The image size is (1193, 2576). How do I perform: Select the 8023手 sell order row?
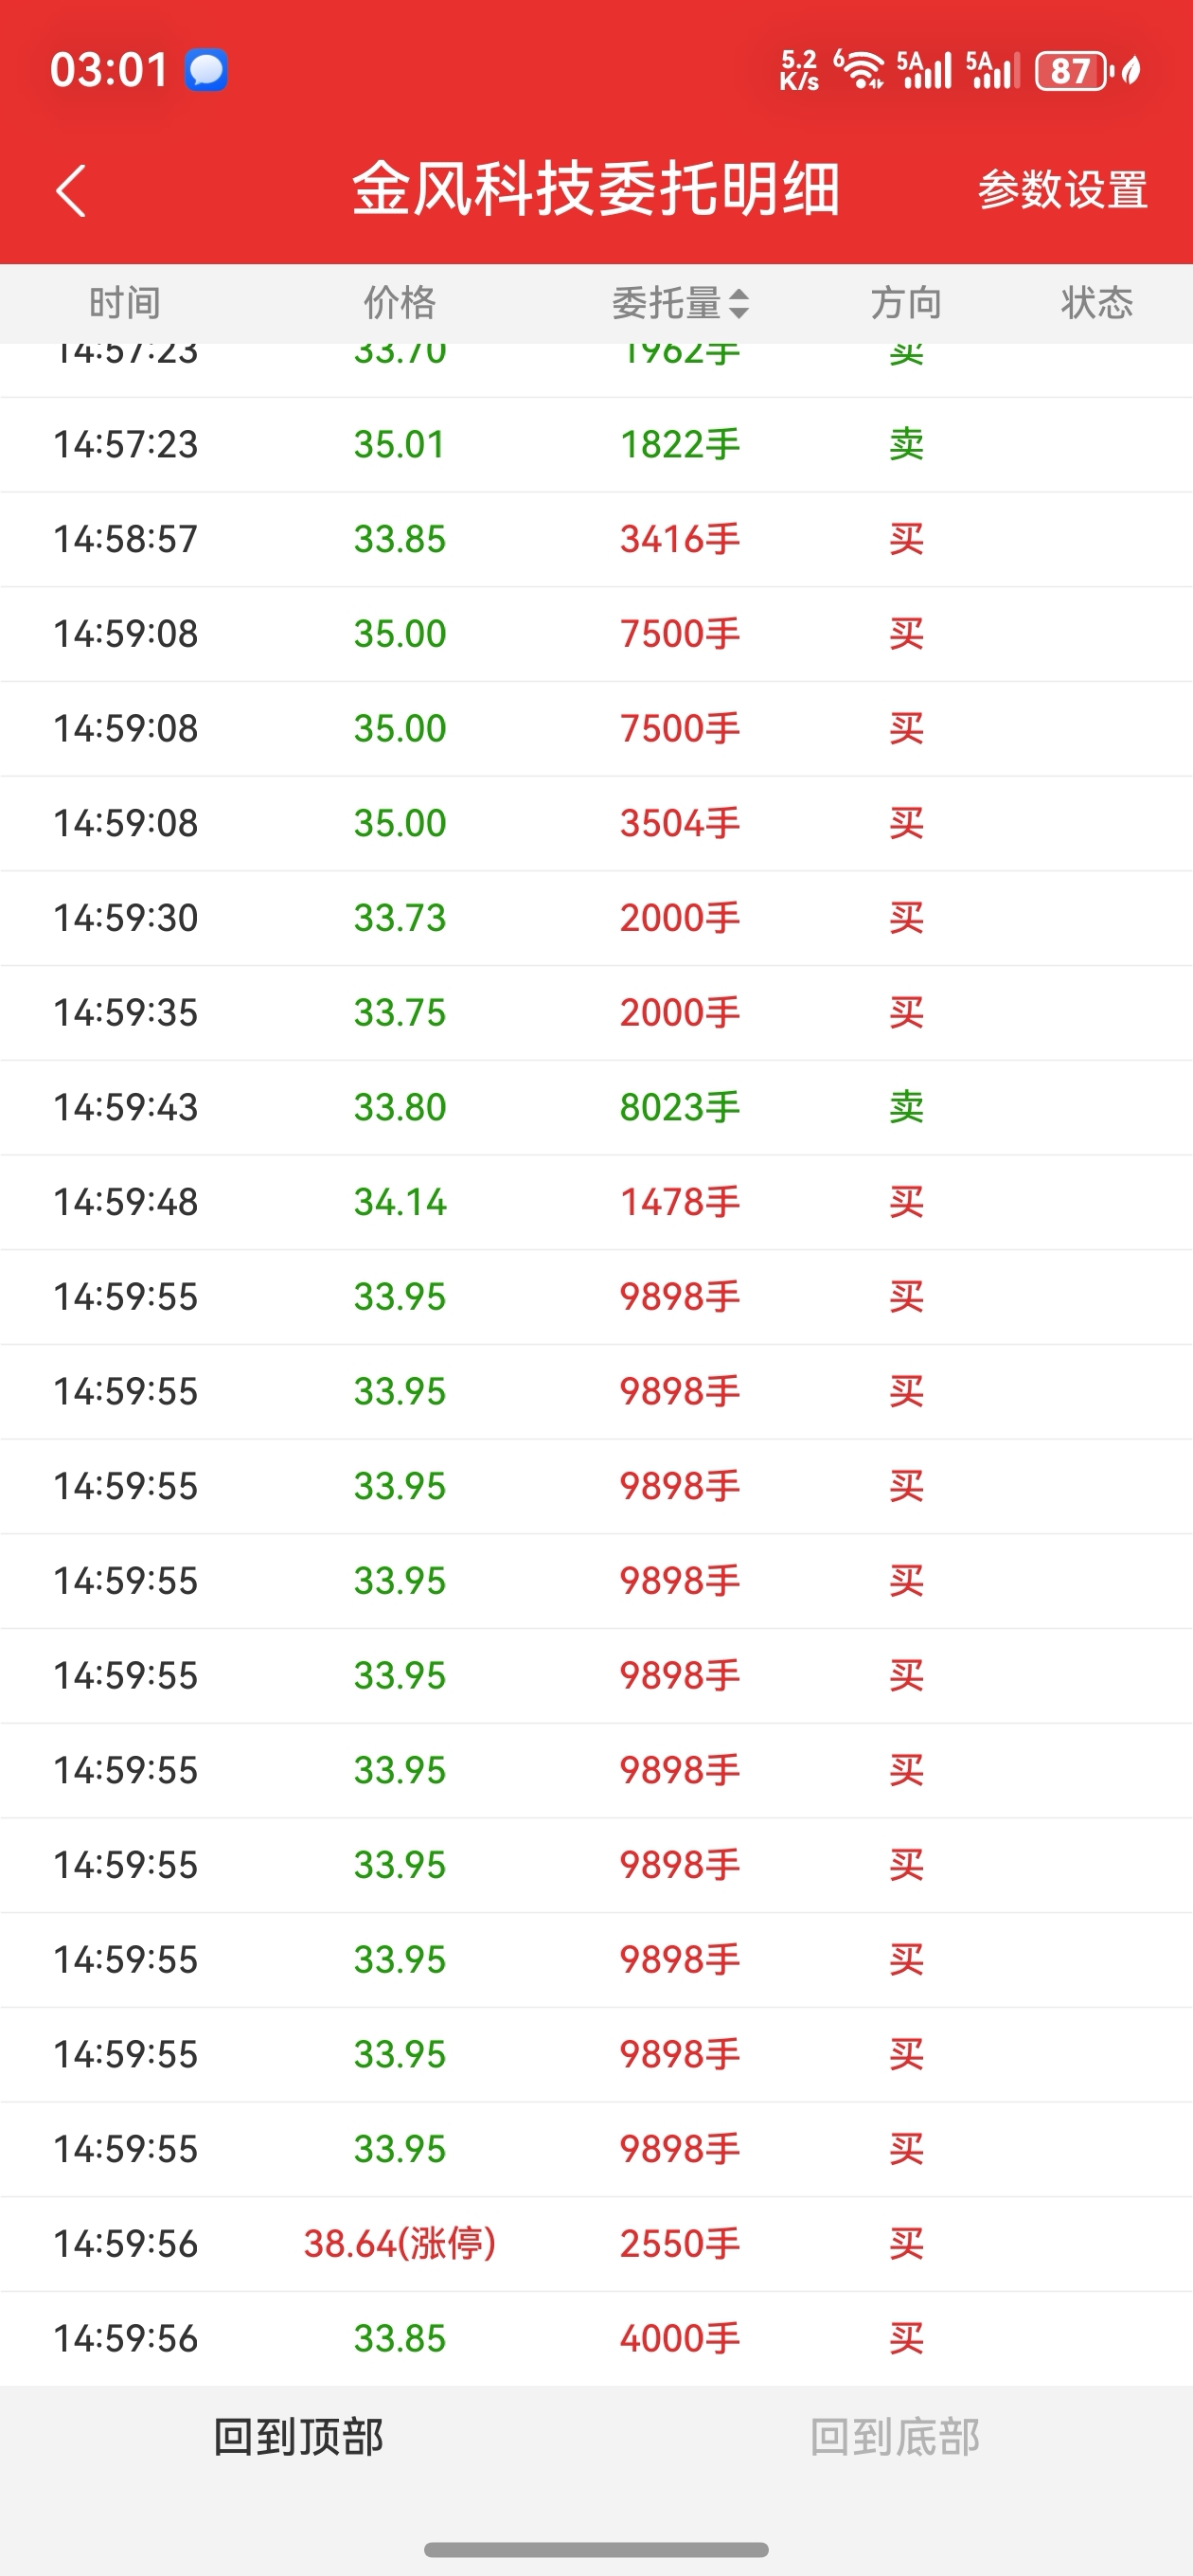[x=596, y=1107]
